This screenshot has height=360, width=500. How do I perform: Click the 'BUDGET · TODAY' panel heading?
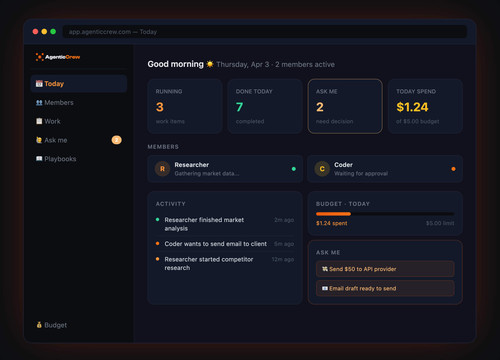[x=343, y=204]
